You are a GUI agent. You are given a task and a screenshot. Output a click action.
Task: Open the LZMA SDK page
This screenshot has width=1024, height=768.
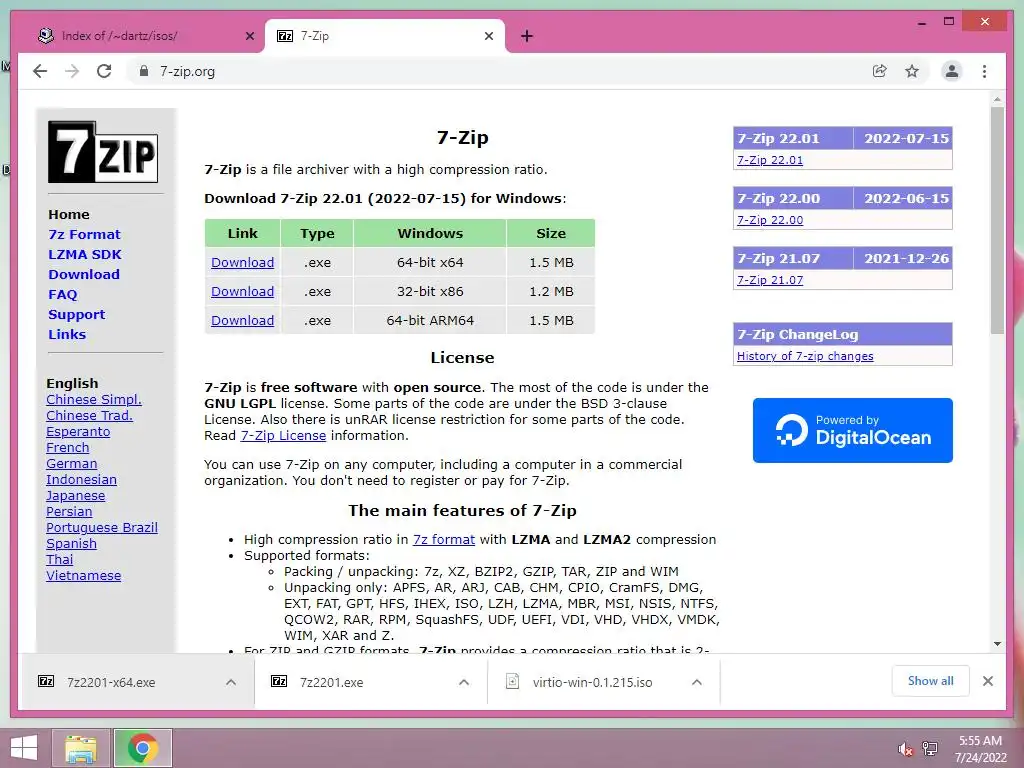click(x=85, y=255)
